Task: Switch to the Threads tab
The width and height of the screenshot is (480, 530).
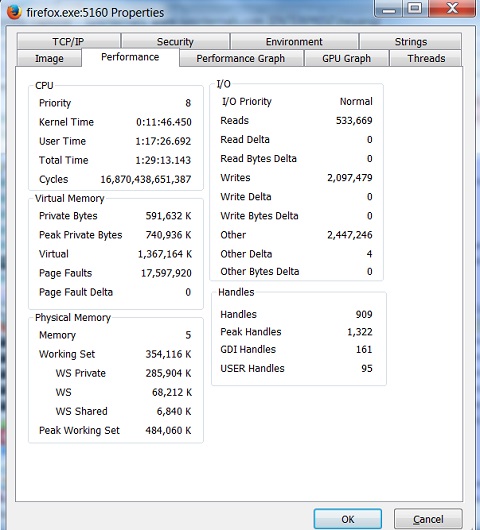Action: click(x=426, y=58)
